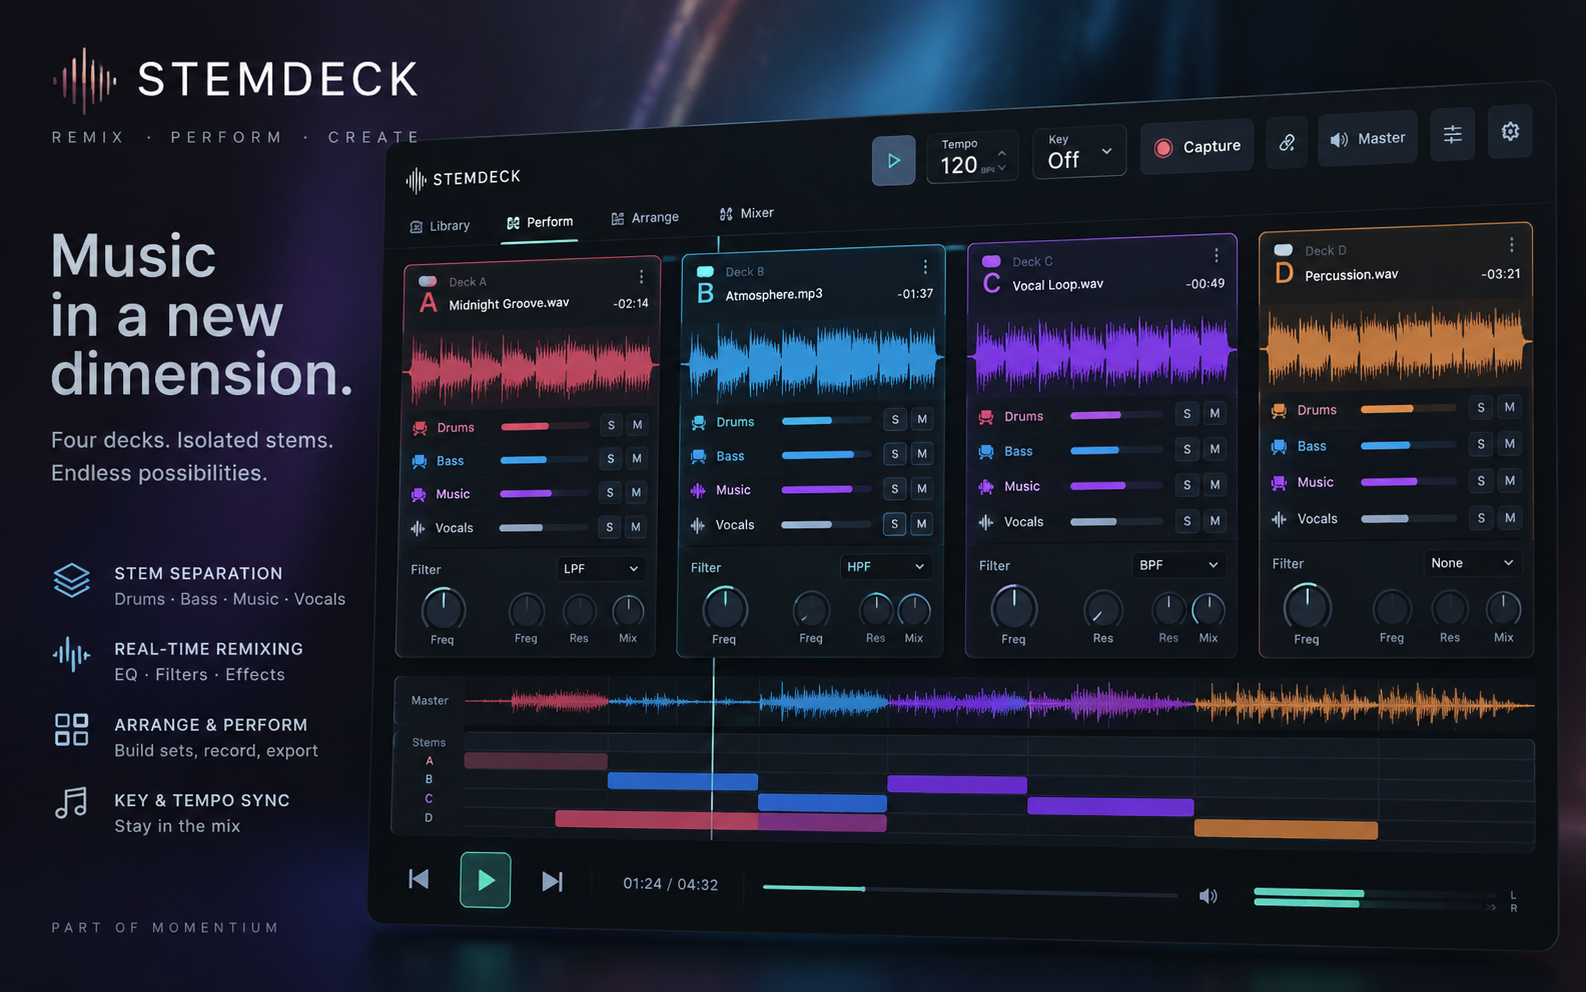Mute the Music stem on Deck B

pos(922,488)
